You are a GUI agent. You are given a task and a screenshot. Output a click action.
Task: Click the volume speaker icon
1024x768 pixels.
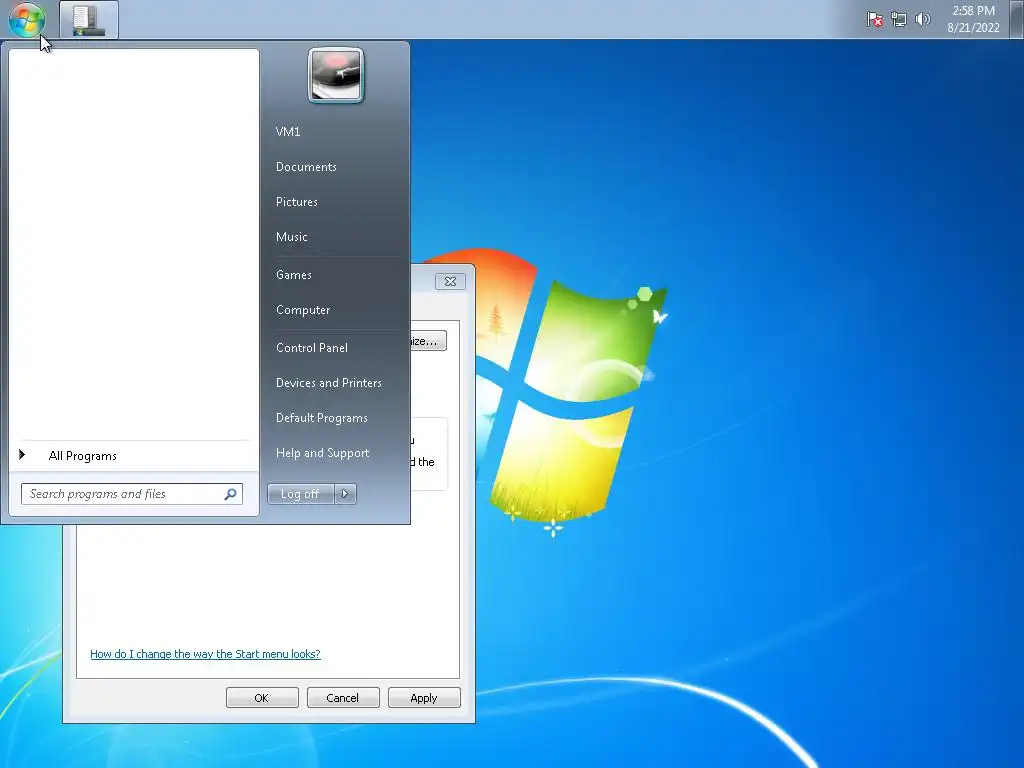(922, 19)
